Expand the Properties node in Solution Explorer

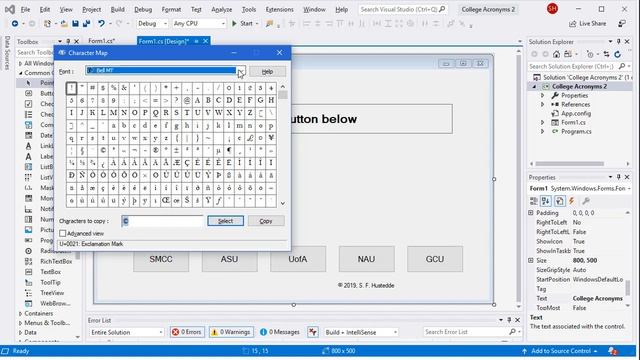pyautogui.click(x=542, y=96)
